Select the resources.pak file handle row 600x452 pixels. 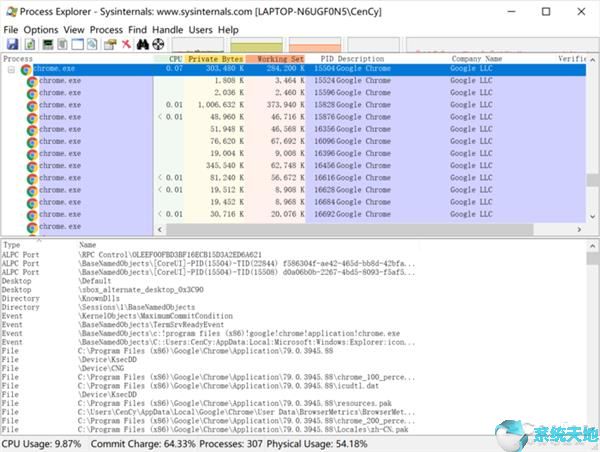pyautogui.click(x=293, y=403)
